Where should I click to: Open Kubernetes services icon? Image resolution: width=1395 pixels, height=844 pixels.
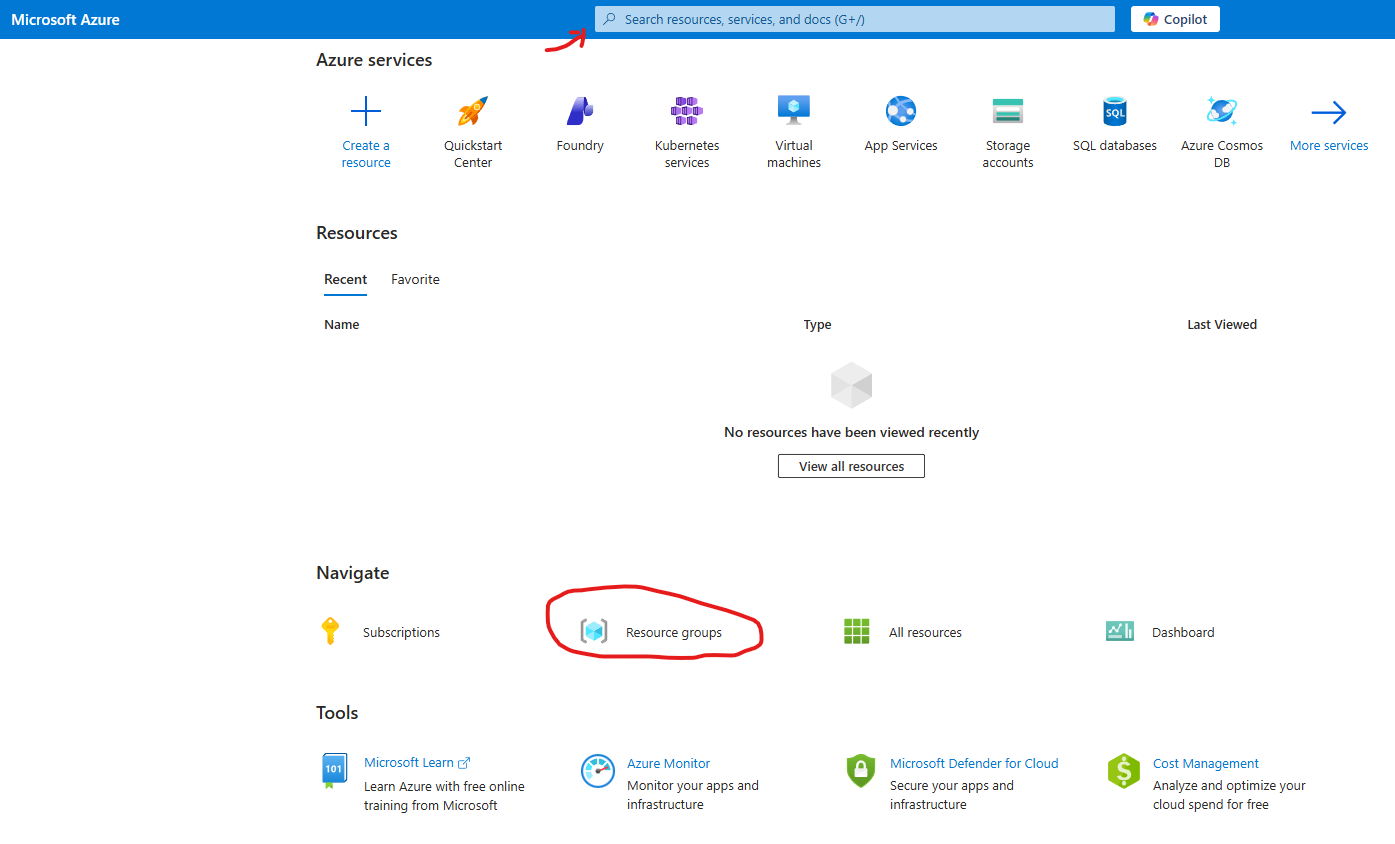coord(687,111)
